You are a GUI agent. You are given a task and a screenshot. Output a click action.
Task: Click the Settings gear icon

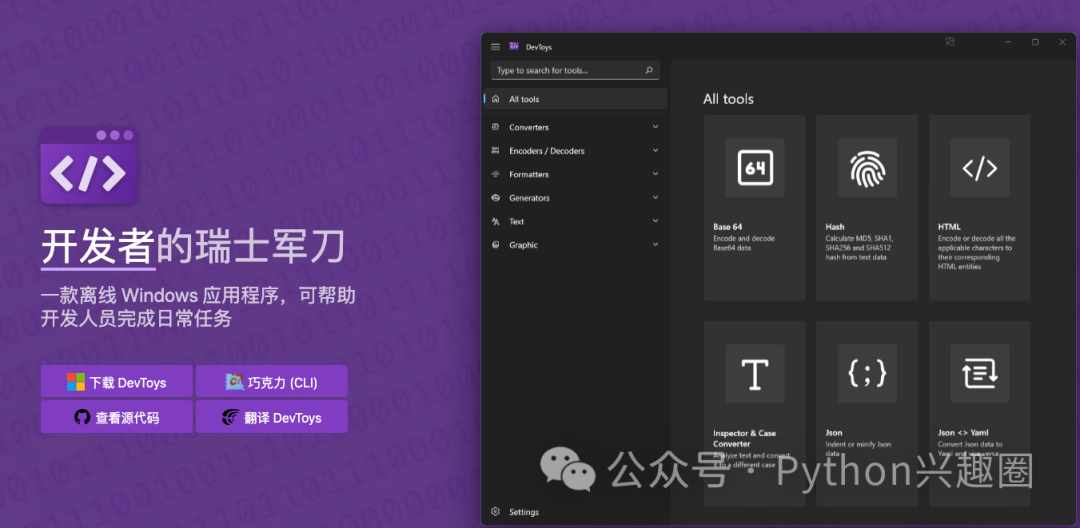tap(495, 511)
